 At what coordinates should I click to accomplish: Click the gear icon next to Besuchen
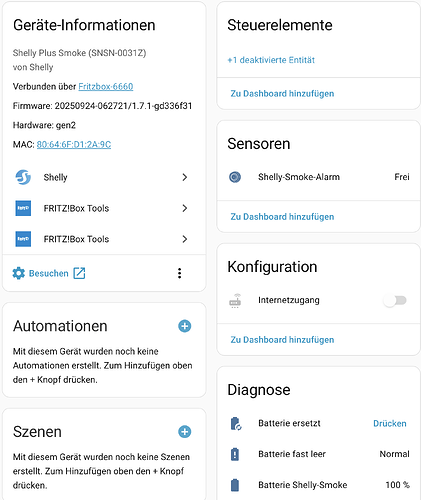(19, 273)
